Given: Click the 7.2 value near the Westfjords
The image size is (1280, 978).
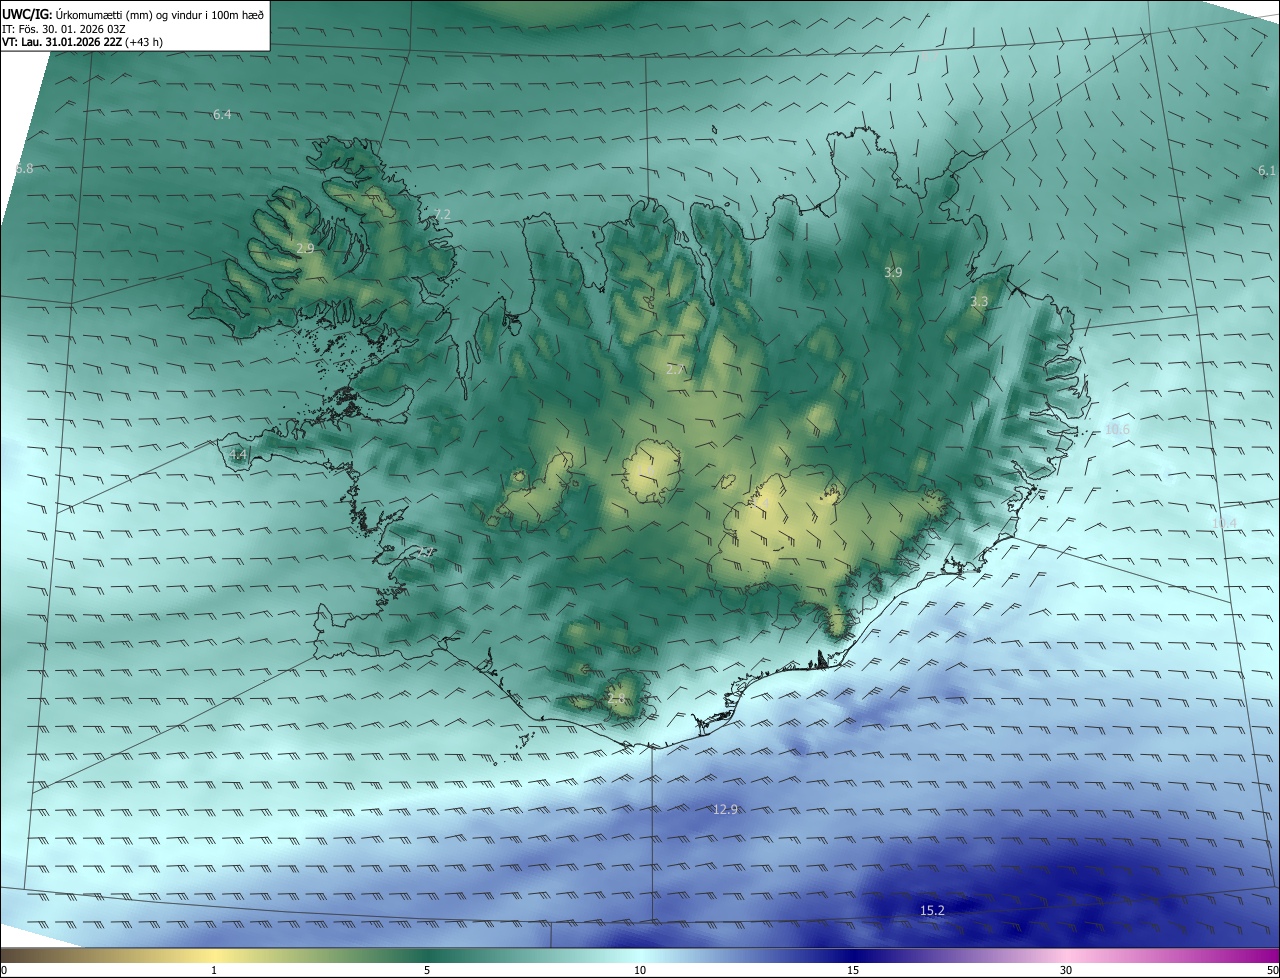Looking at the screenshot, I should point(442,215).
